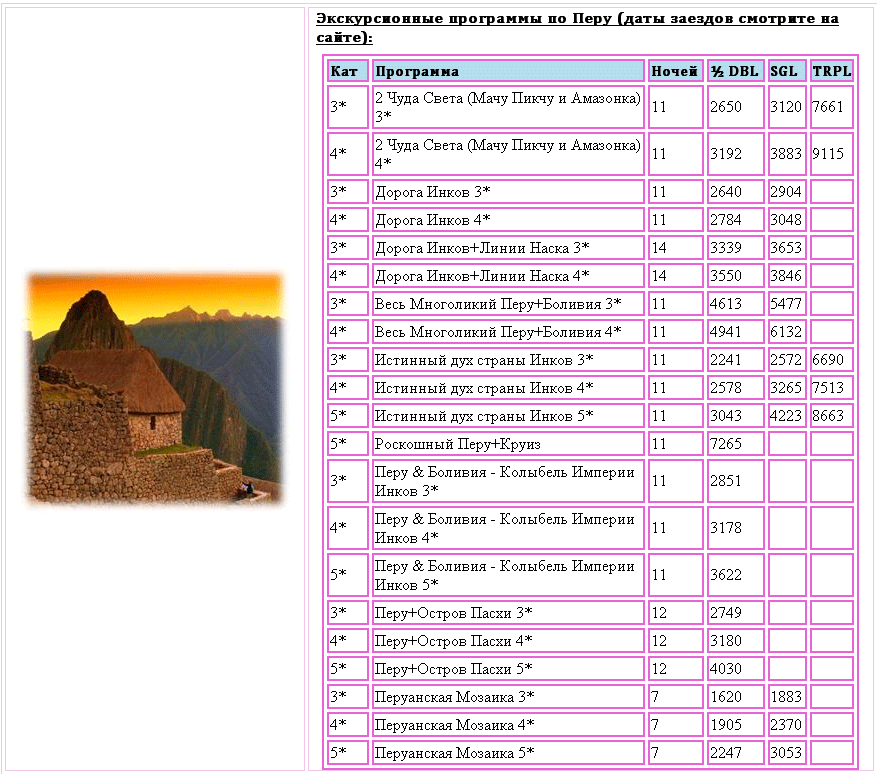Select the 'Роскошный Перу+Круиз' program
Screen dimensions: 877x774
click(457, 444)
